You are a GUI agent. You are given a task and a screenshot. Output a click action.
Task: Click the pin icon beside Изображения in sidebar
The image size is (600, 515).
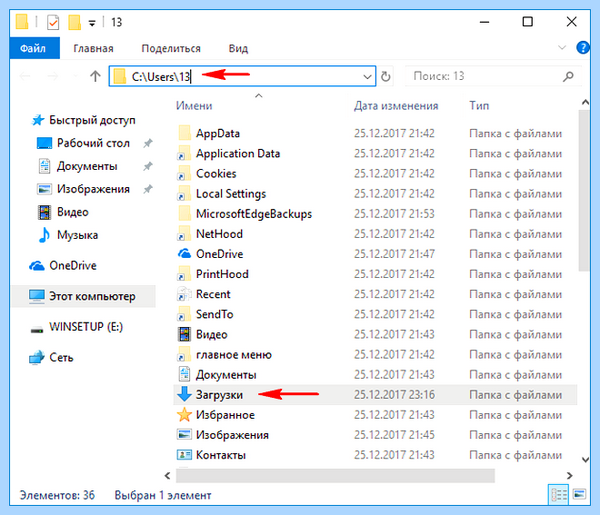point(148,189)
